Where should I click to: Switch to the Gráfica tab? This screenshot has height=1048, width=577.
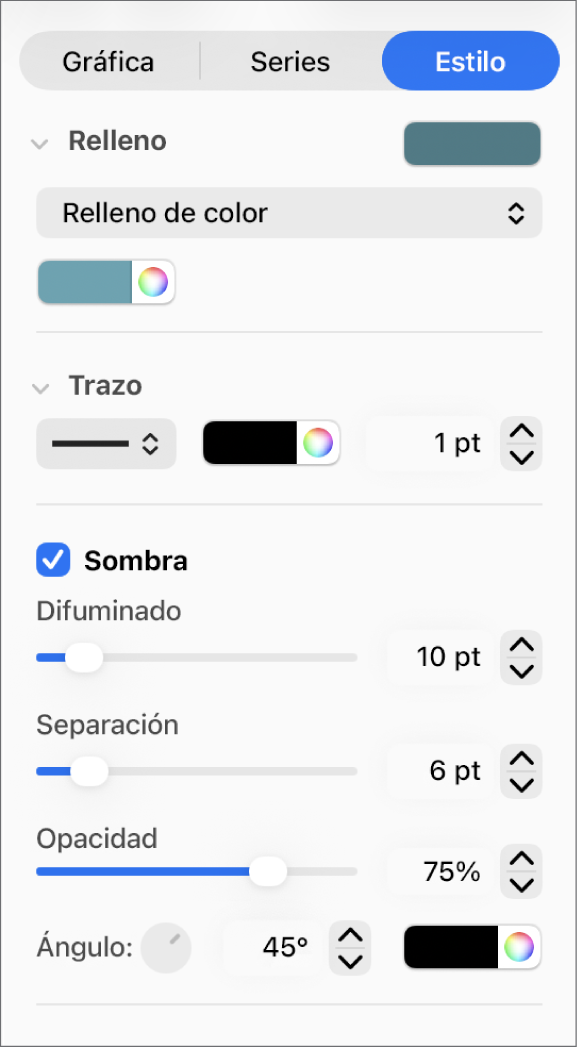pyautogui.click(x=108, y=61)
